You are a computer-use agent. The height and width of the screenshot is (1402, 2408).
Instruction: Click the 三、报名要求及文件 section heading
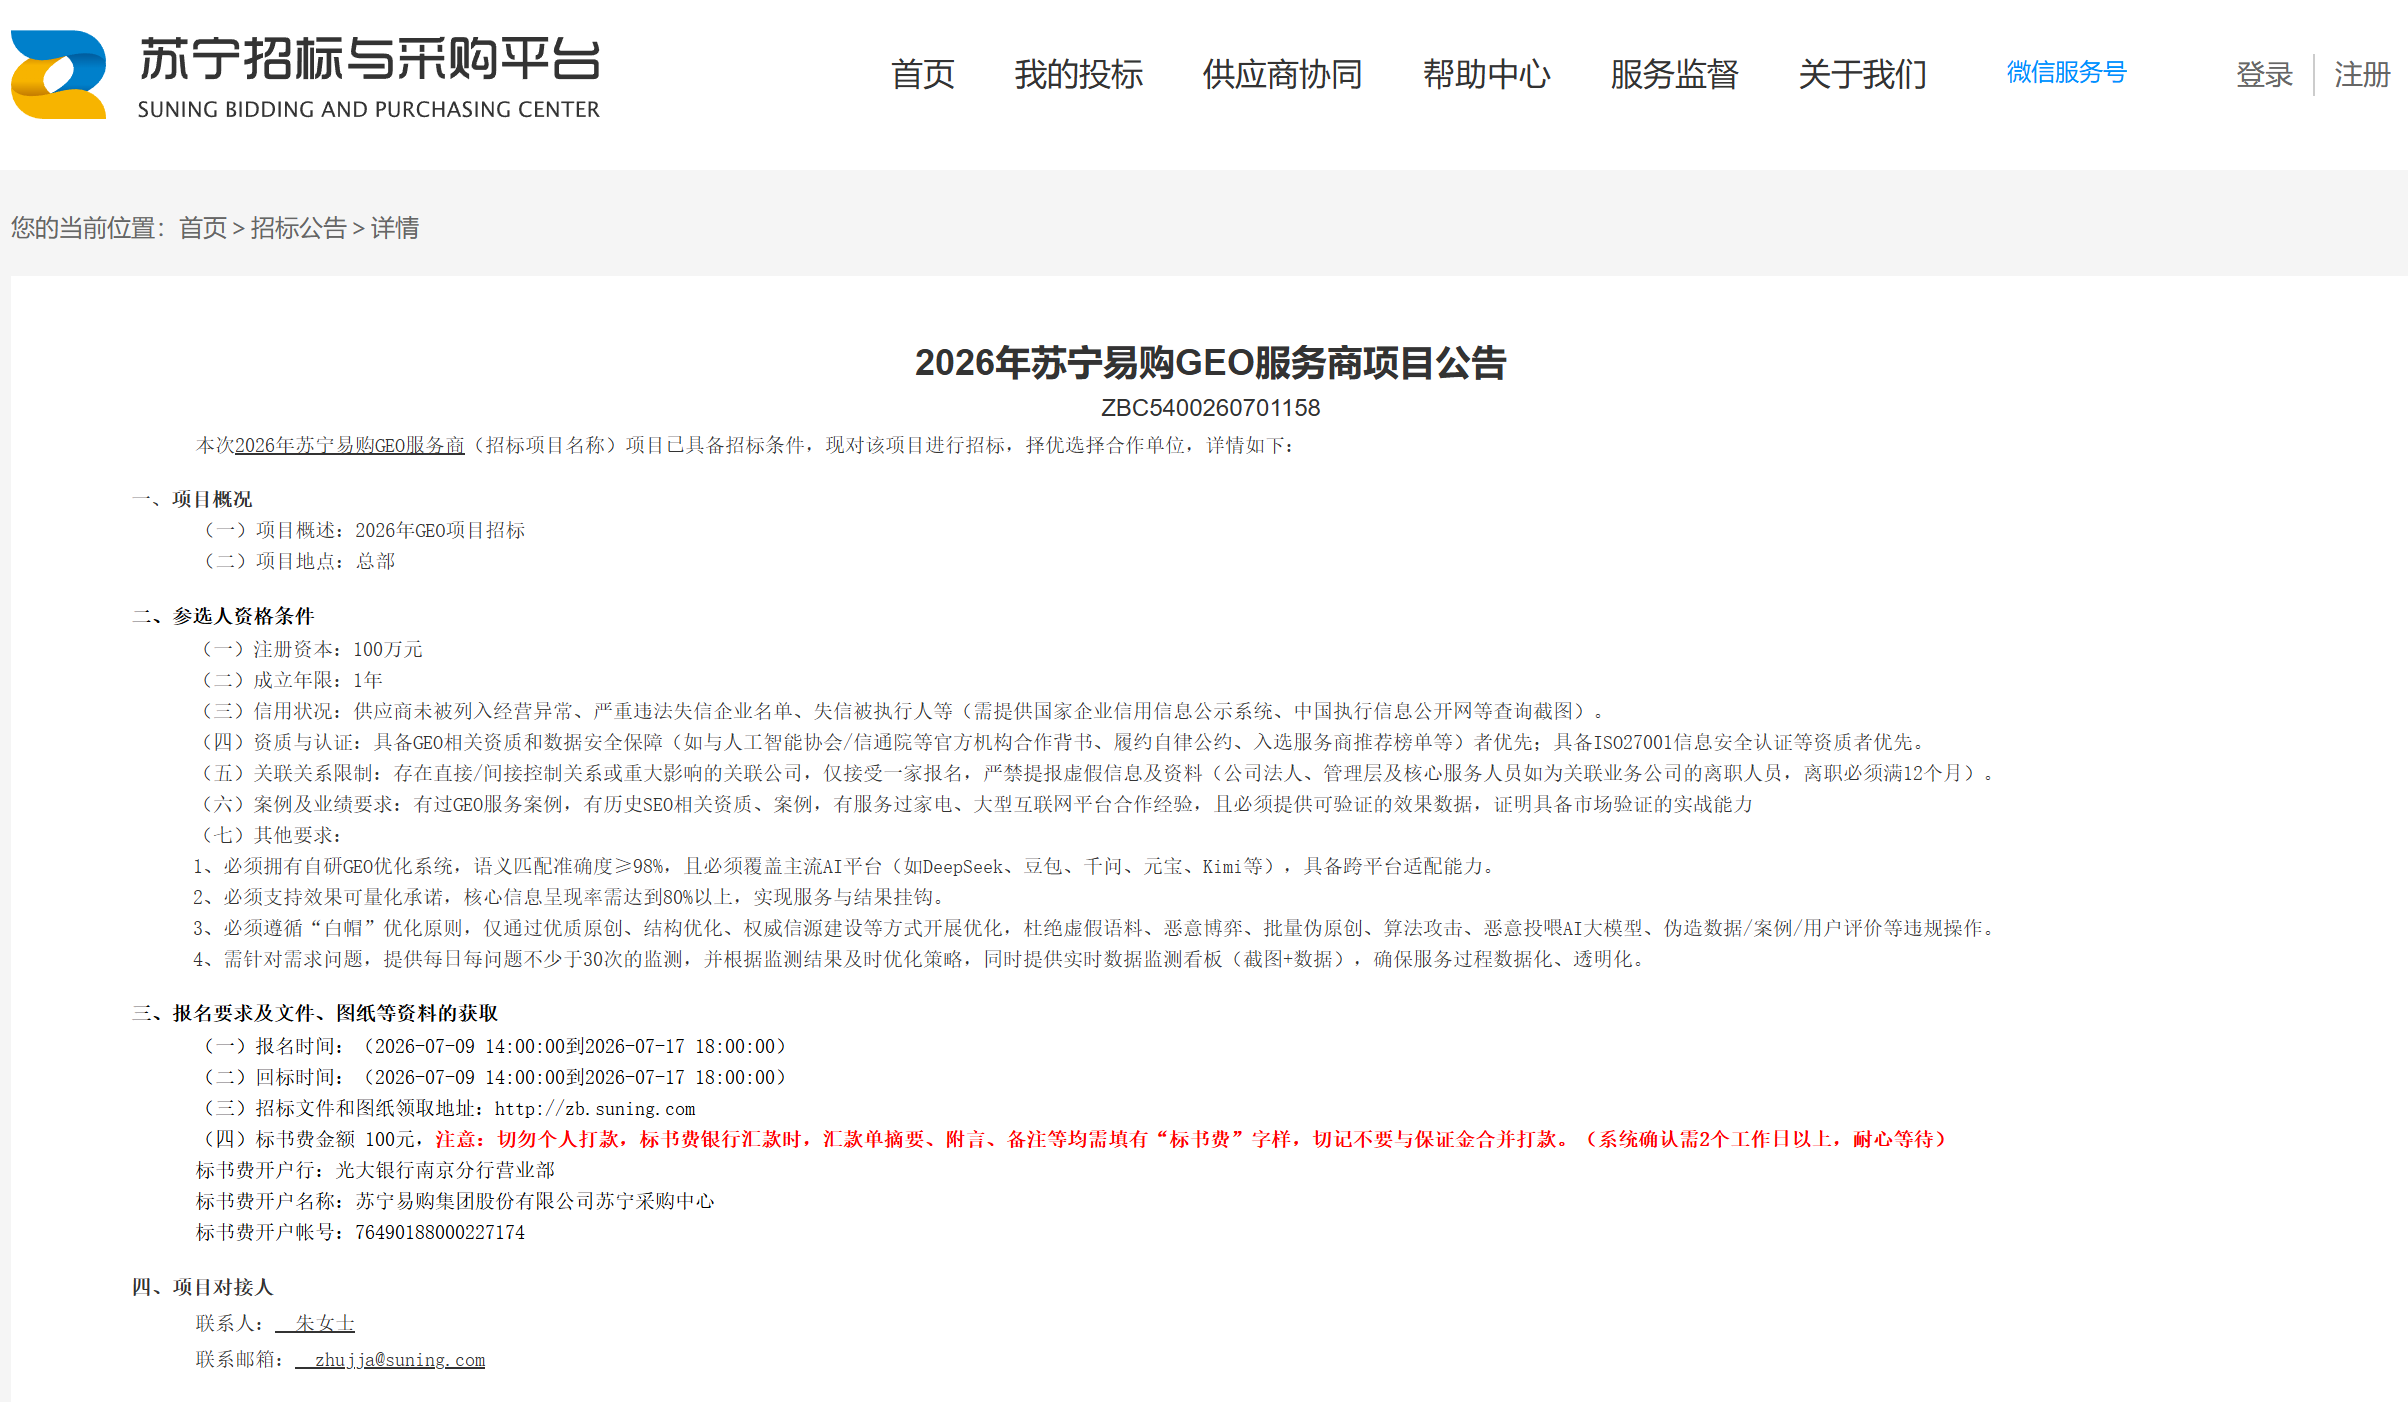315,1013
